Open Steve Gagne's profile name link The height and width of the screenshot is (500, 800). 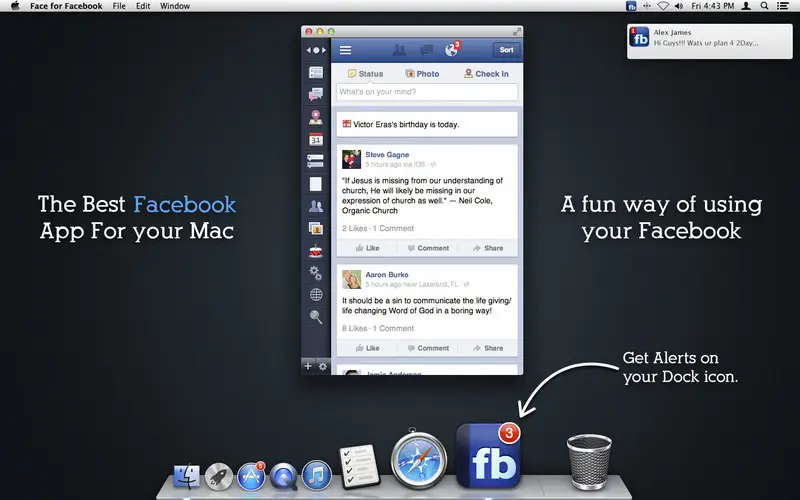pyautogui.click(x=387, y=155)
